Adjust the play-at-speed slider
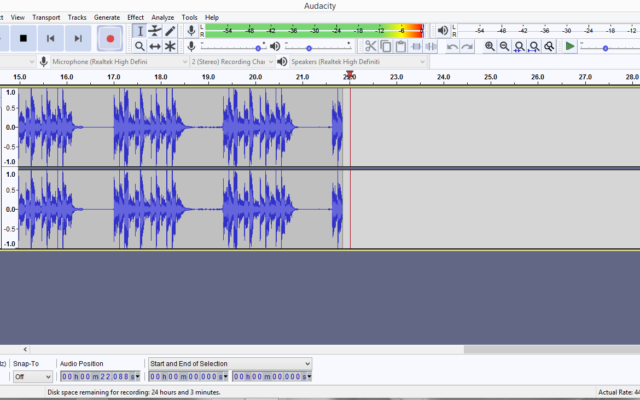This screenshot has width=640, height=400. [x=605, y=48]
